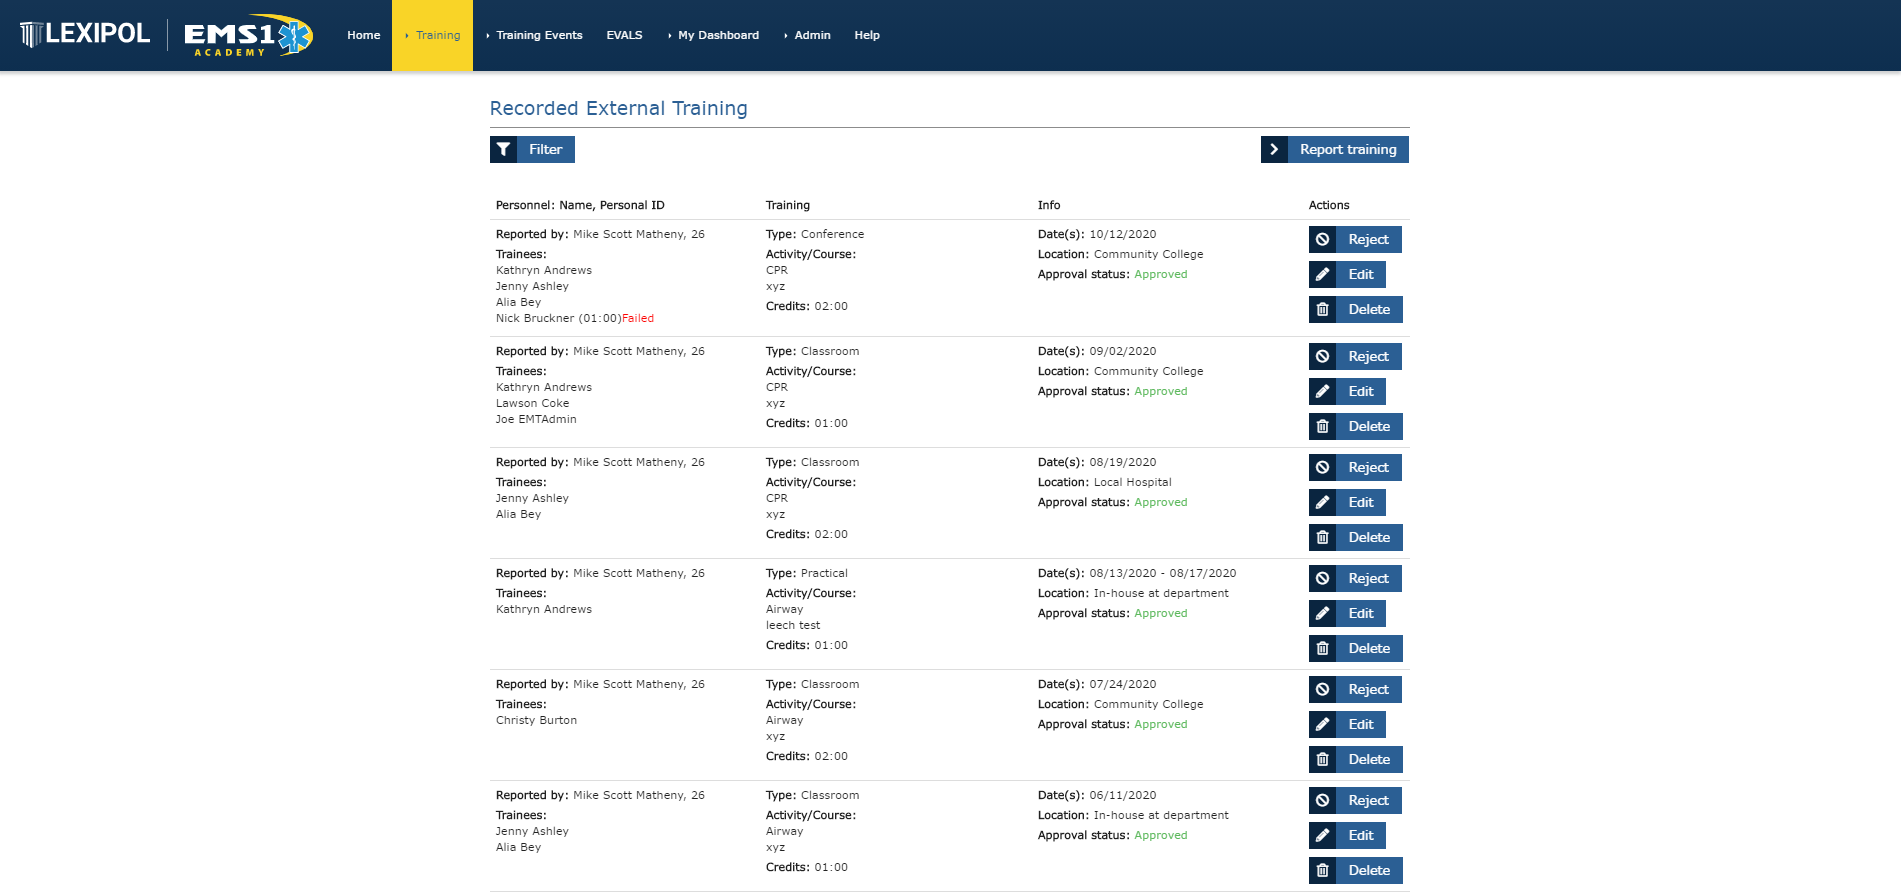The height and width of the screenshot is (893, 1901).
Task: Click pencil icon for 09/02/2020 training
Action: 1322,391
